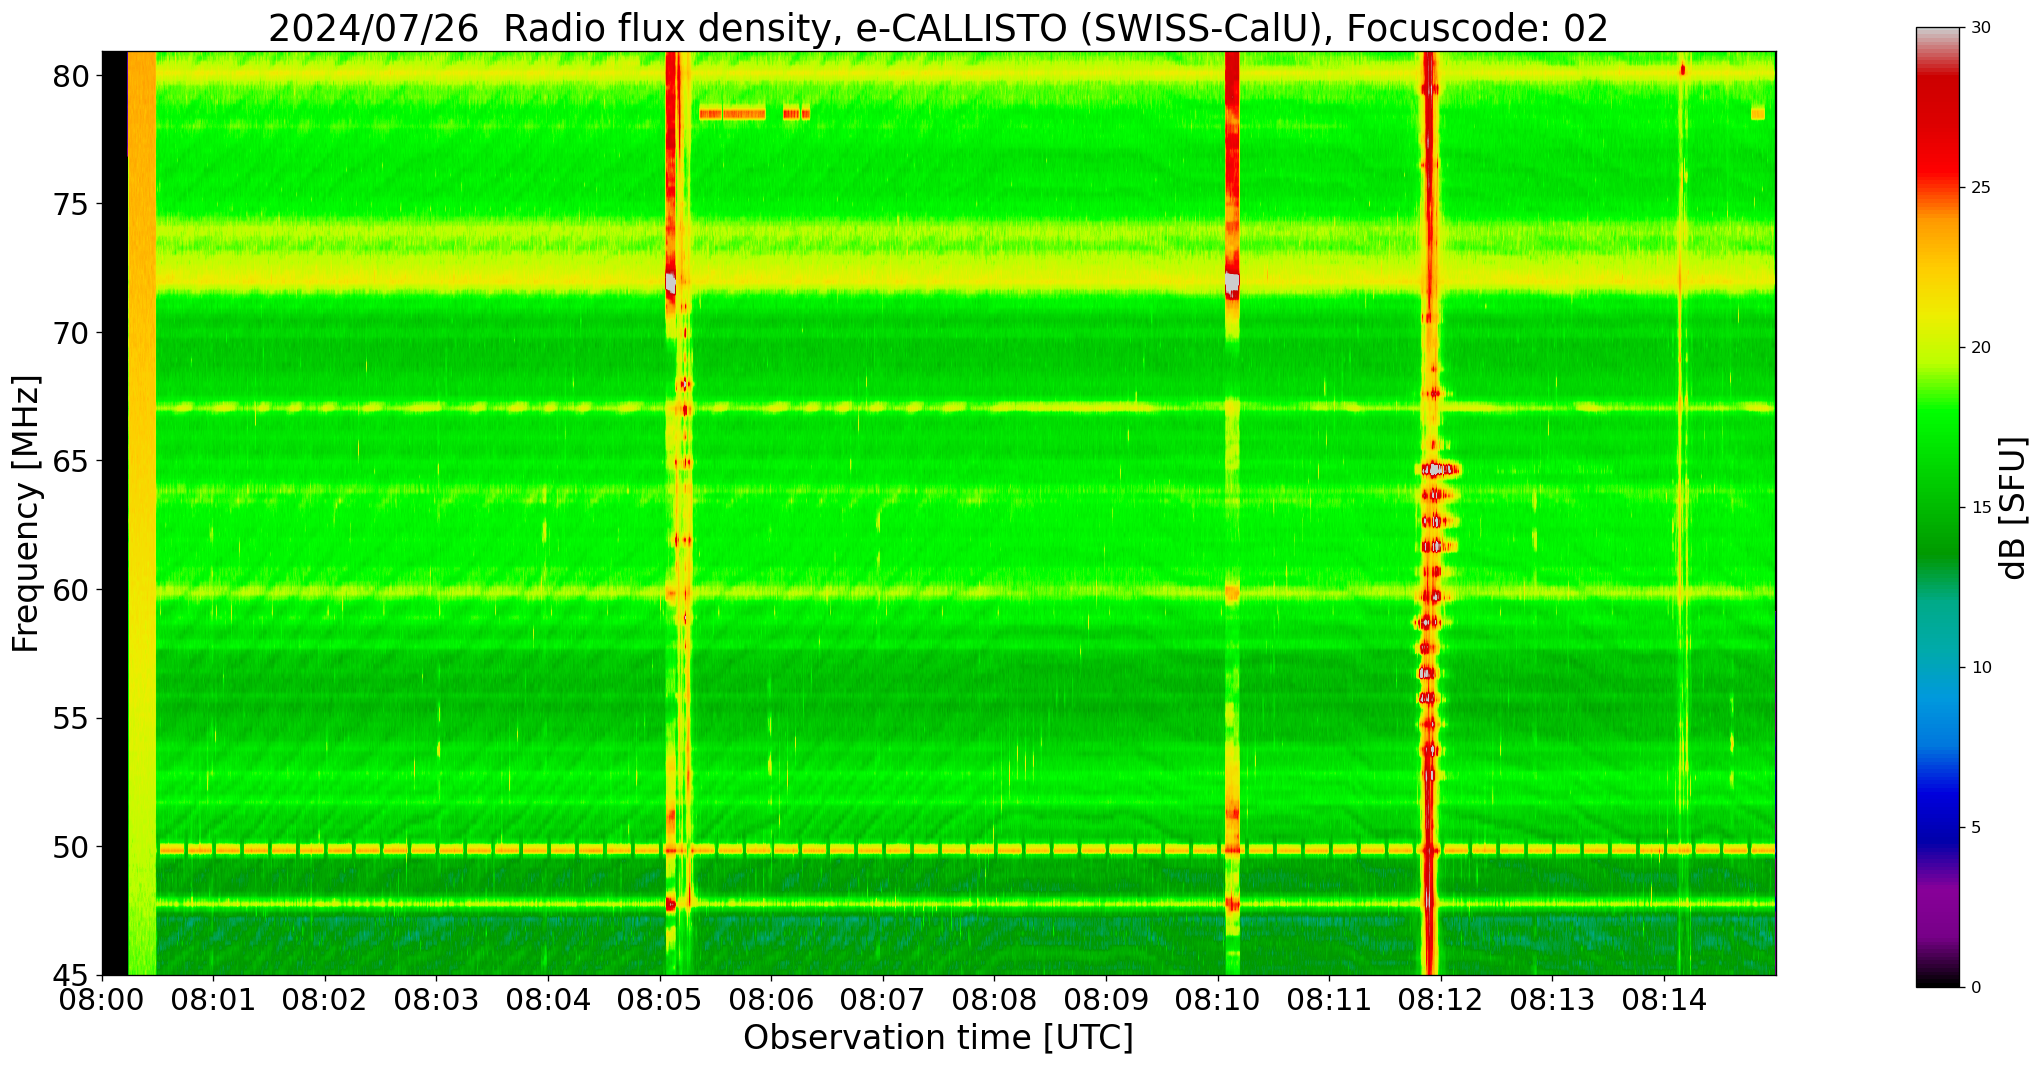Click the 70 MHz frequency tick label

[71, 333]
